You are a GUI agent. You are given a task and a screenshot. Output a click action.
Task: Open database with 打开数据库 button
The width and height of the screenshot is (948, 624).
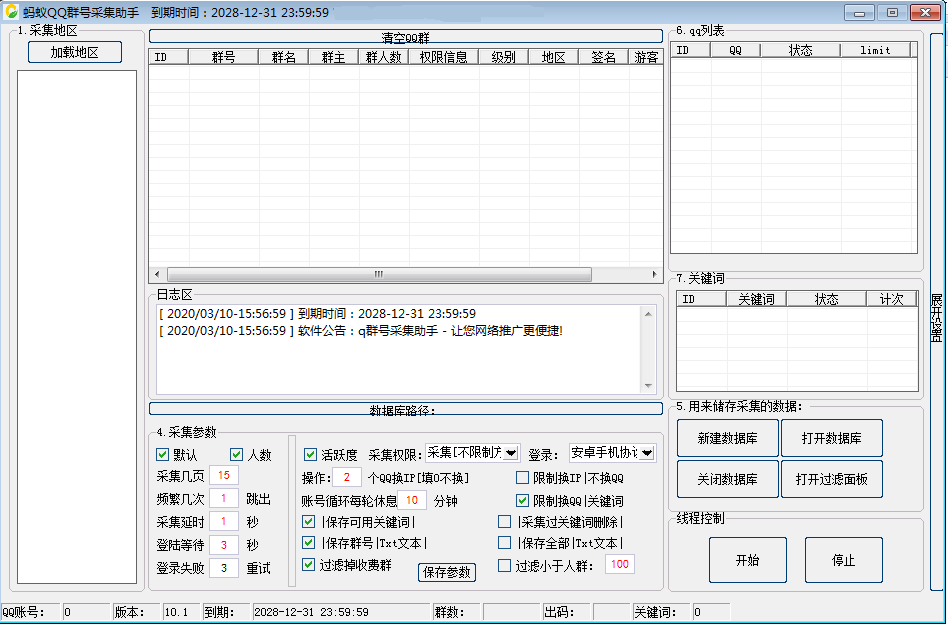(x=831, y=438)
